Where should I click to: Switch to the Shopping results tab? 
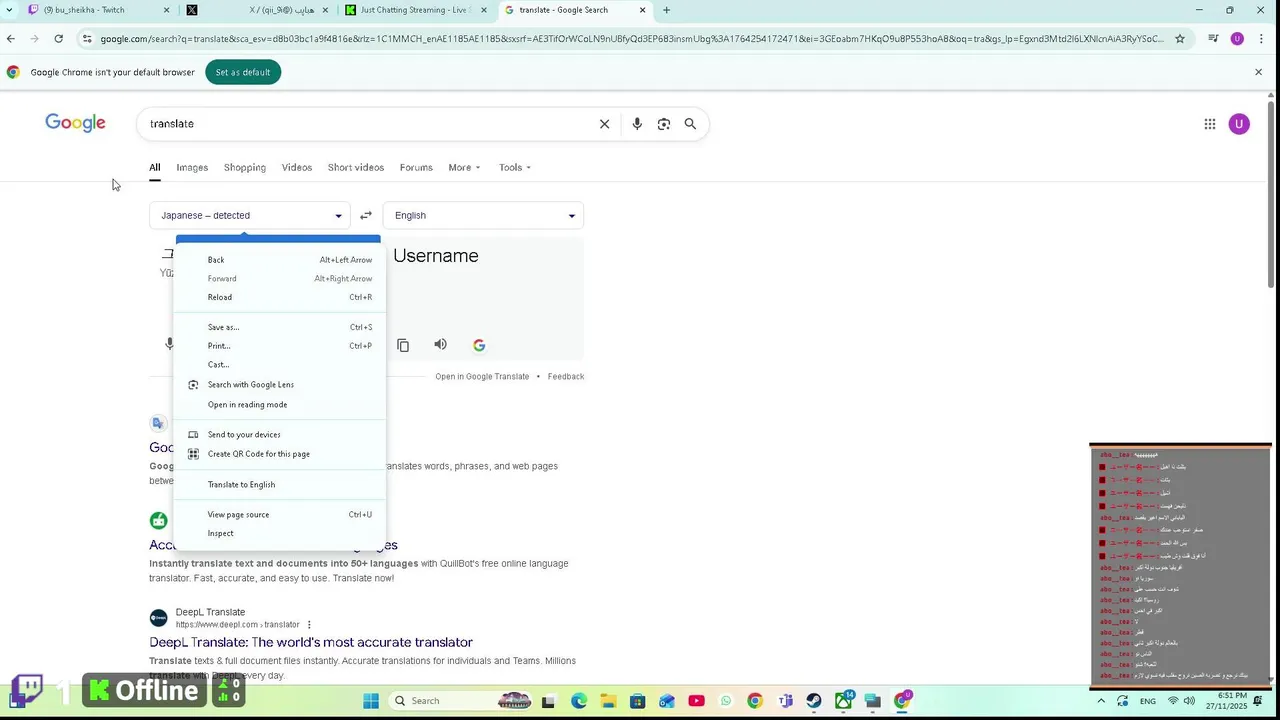click(245, 167)
